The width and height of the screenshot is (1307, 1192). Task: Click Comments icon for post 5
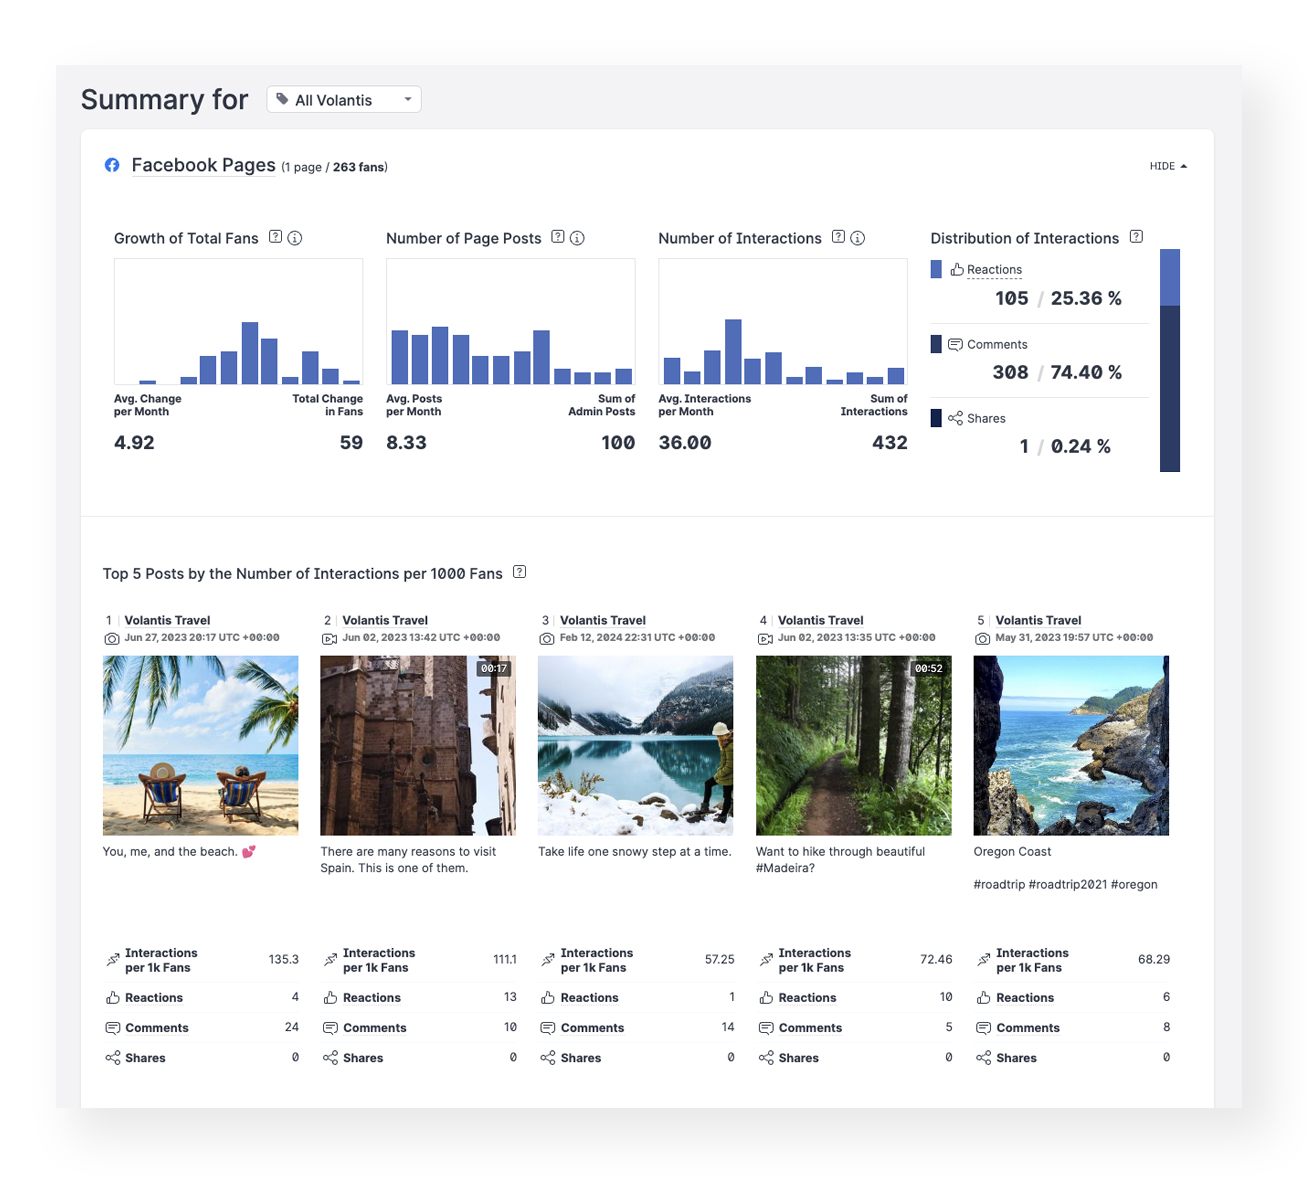pos(984,1028)
